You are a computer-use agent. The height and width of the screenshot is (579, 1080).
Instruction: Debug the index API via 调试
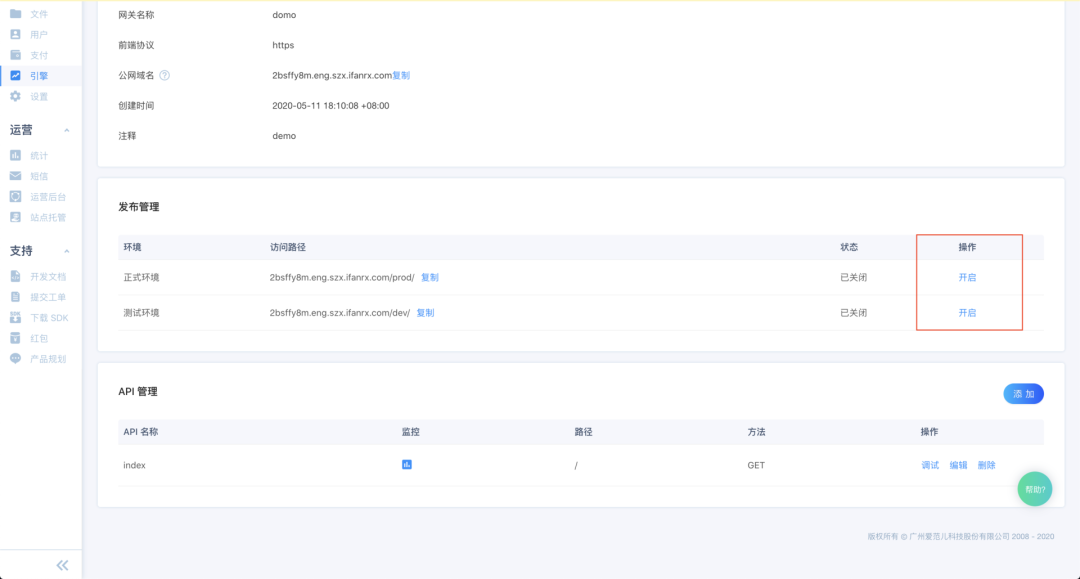(930, 465)
